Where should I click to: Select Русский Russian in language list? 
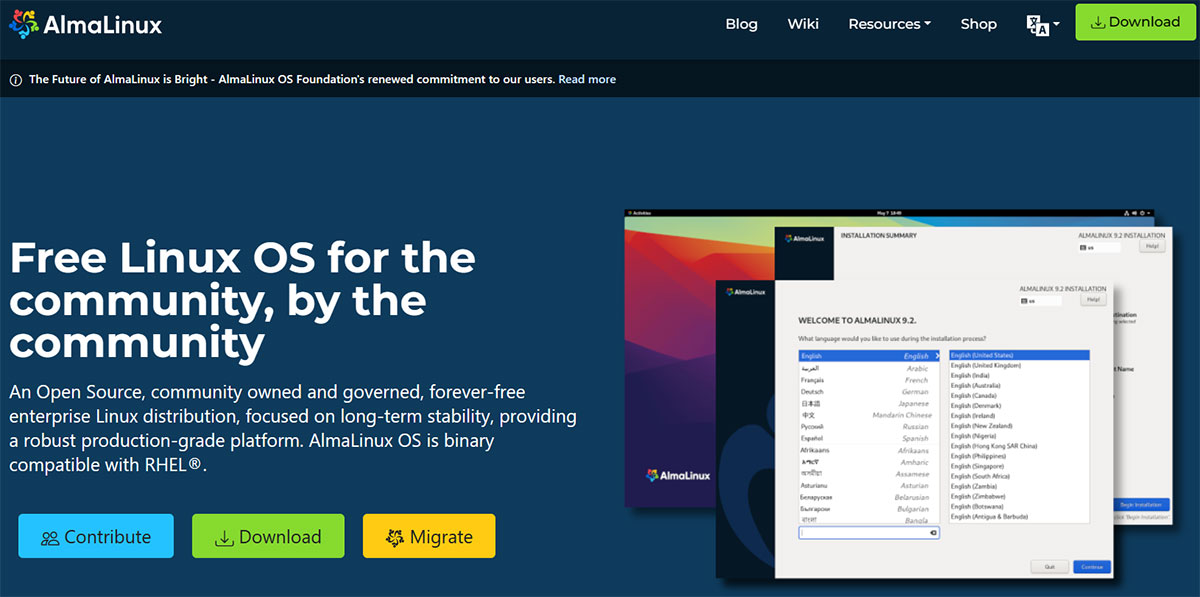[x=869, y=427]
